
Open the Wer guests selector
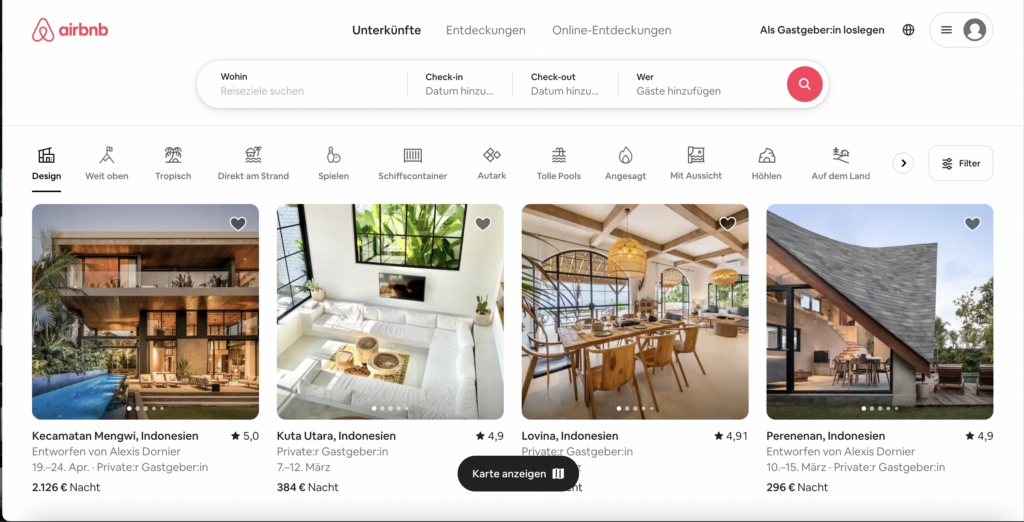point(702,84)
